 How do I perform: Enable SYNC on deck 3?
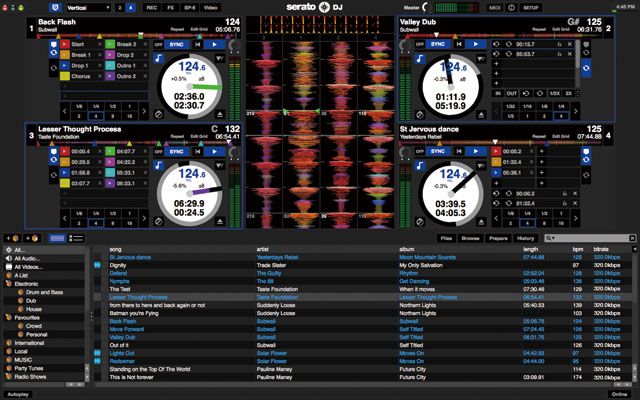(x=176, y=151)
